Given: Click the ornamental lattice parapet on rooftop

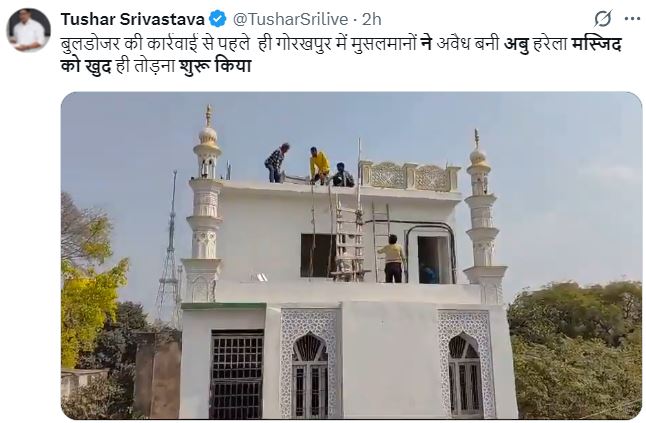Looking at the screenshot, I should click(x=409, y=176).
